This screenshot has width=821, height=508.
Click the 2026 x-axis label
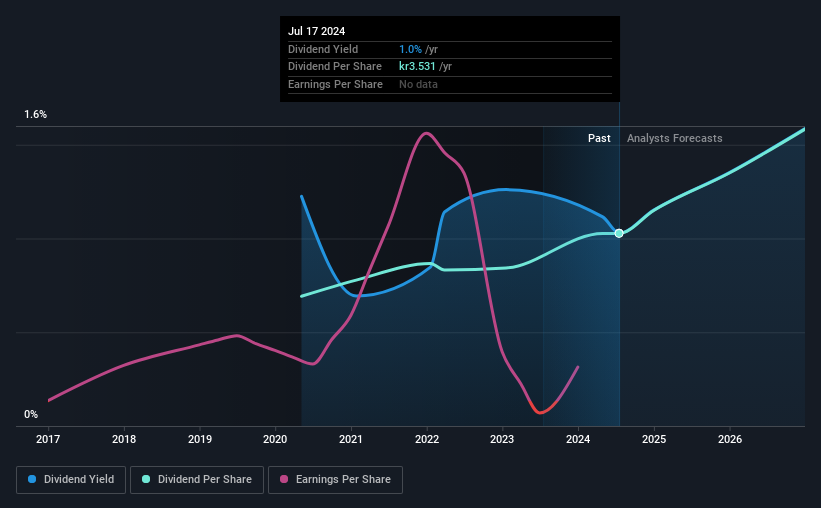click(729, 439)
